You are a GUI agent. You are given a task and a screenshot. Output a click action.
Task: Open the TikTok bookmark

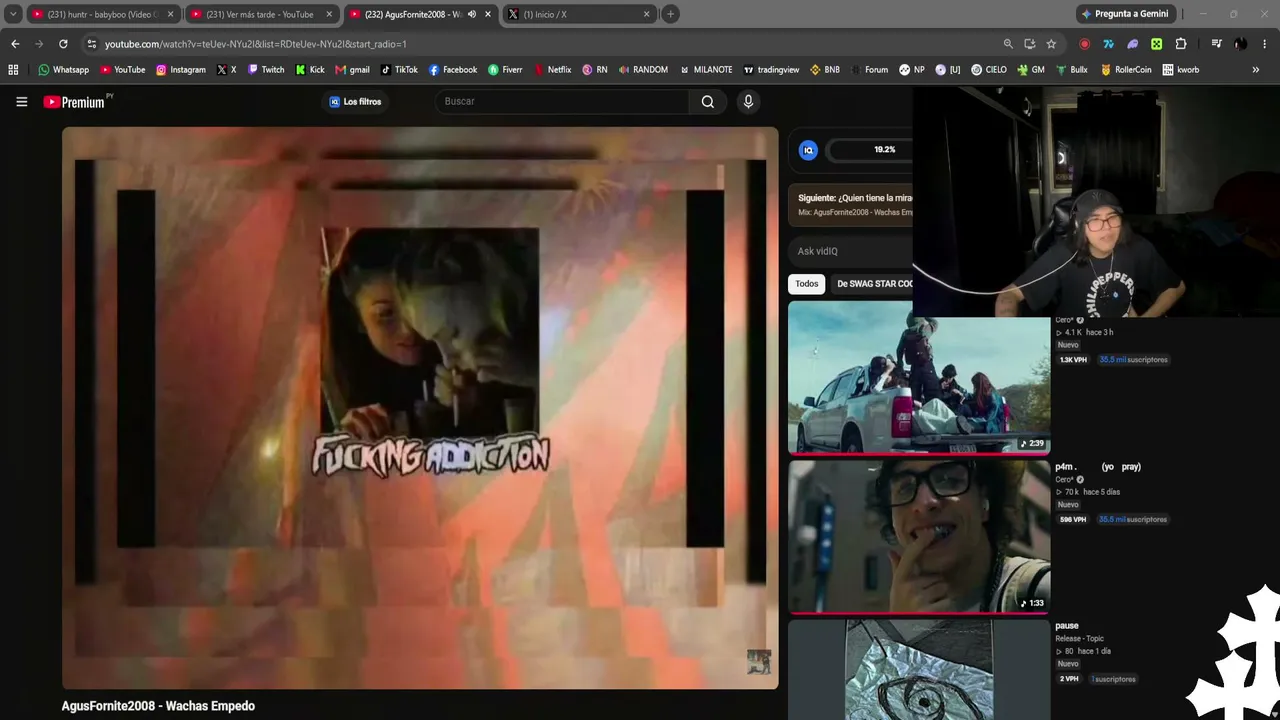pos(399,70)
